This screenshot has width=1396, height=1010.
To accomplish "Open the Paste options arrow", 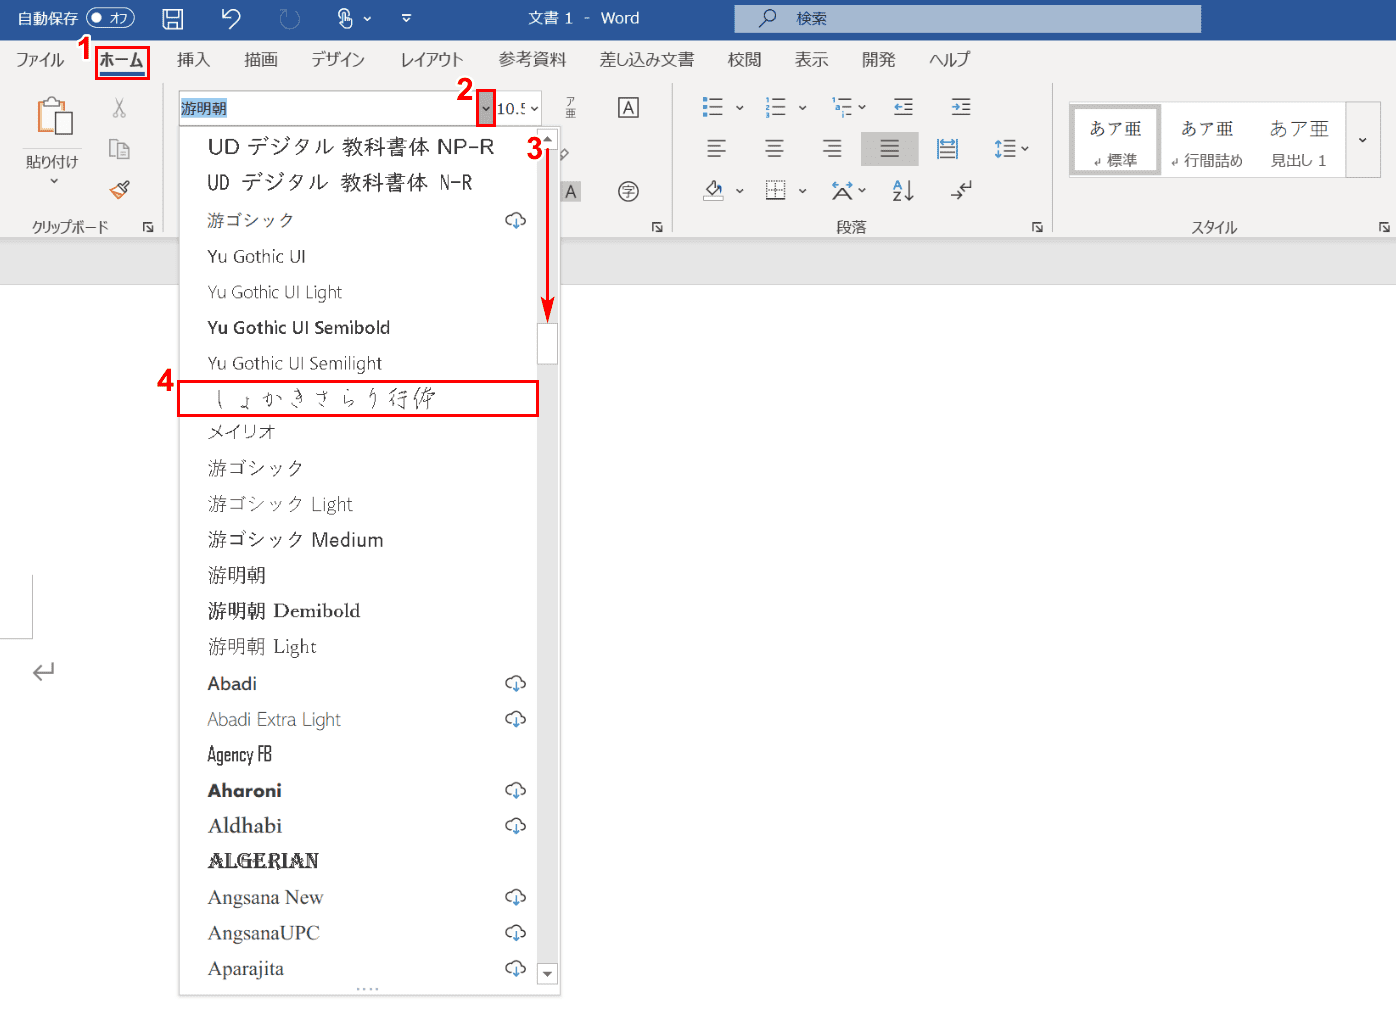I will click(x=54, y=181).
